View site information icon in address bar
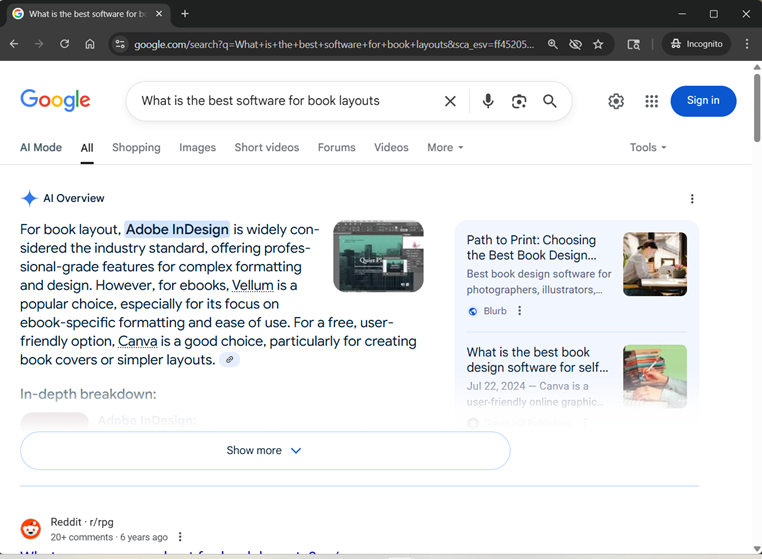Image resolution: width=762 pixels, height=559 pixels. (x=120, y=44)
